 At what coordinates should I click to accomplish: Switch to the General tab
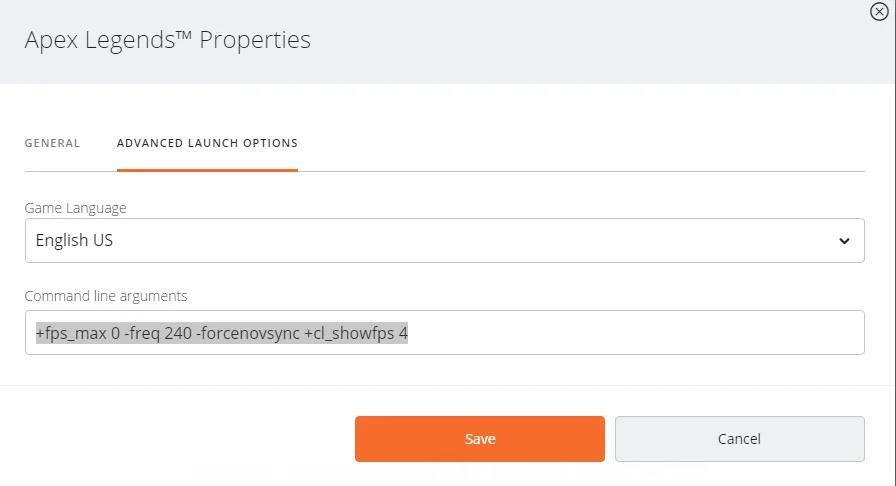(x=52, y=143)
